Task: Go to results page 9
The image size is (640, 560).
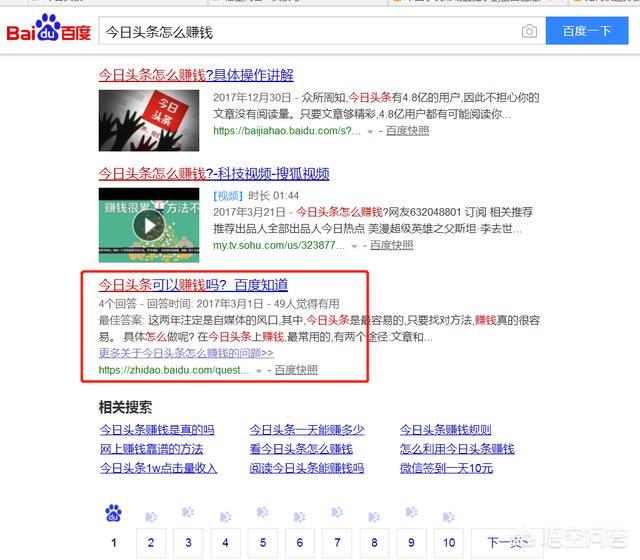Action: click(411, 543)
